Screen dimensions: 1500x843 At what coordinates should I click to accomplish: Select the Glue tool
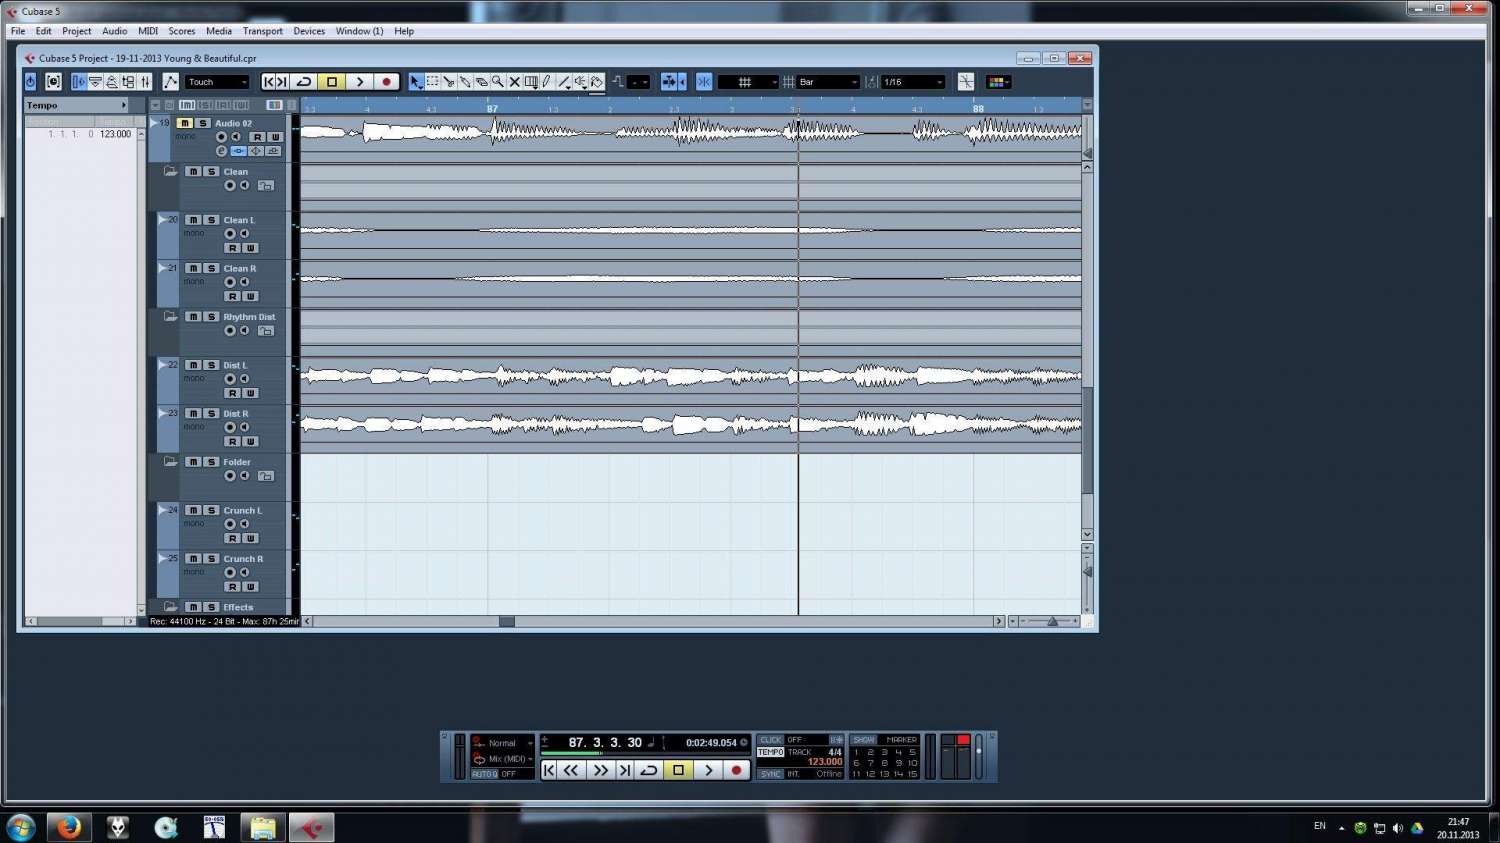click(465, 82)
